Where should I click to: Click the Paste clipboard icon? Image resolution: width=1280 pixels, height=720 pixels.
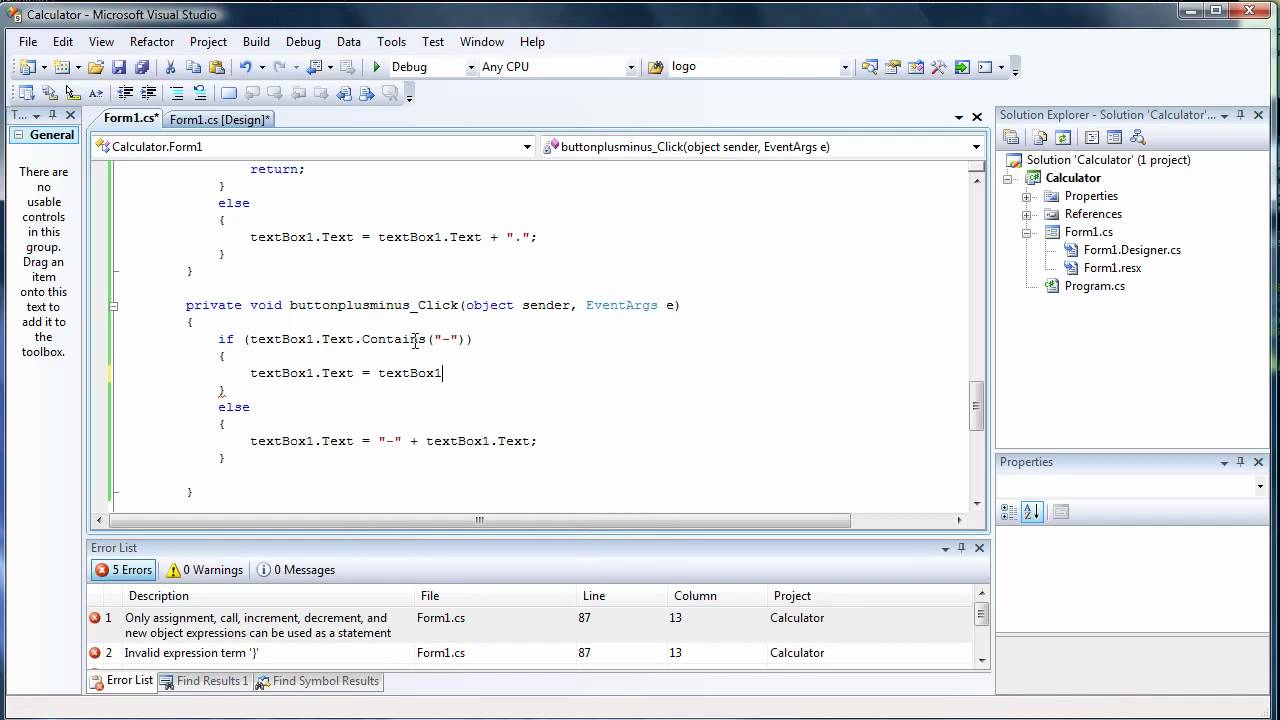click(x=217, y=67)
